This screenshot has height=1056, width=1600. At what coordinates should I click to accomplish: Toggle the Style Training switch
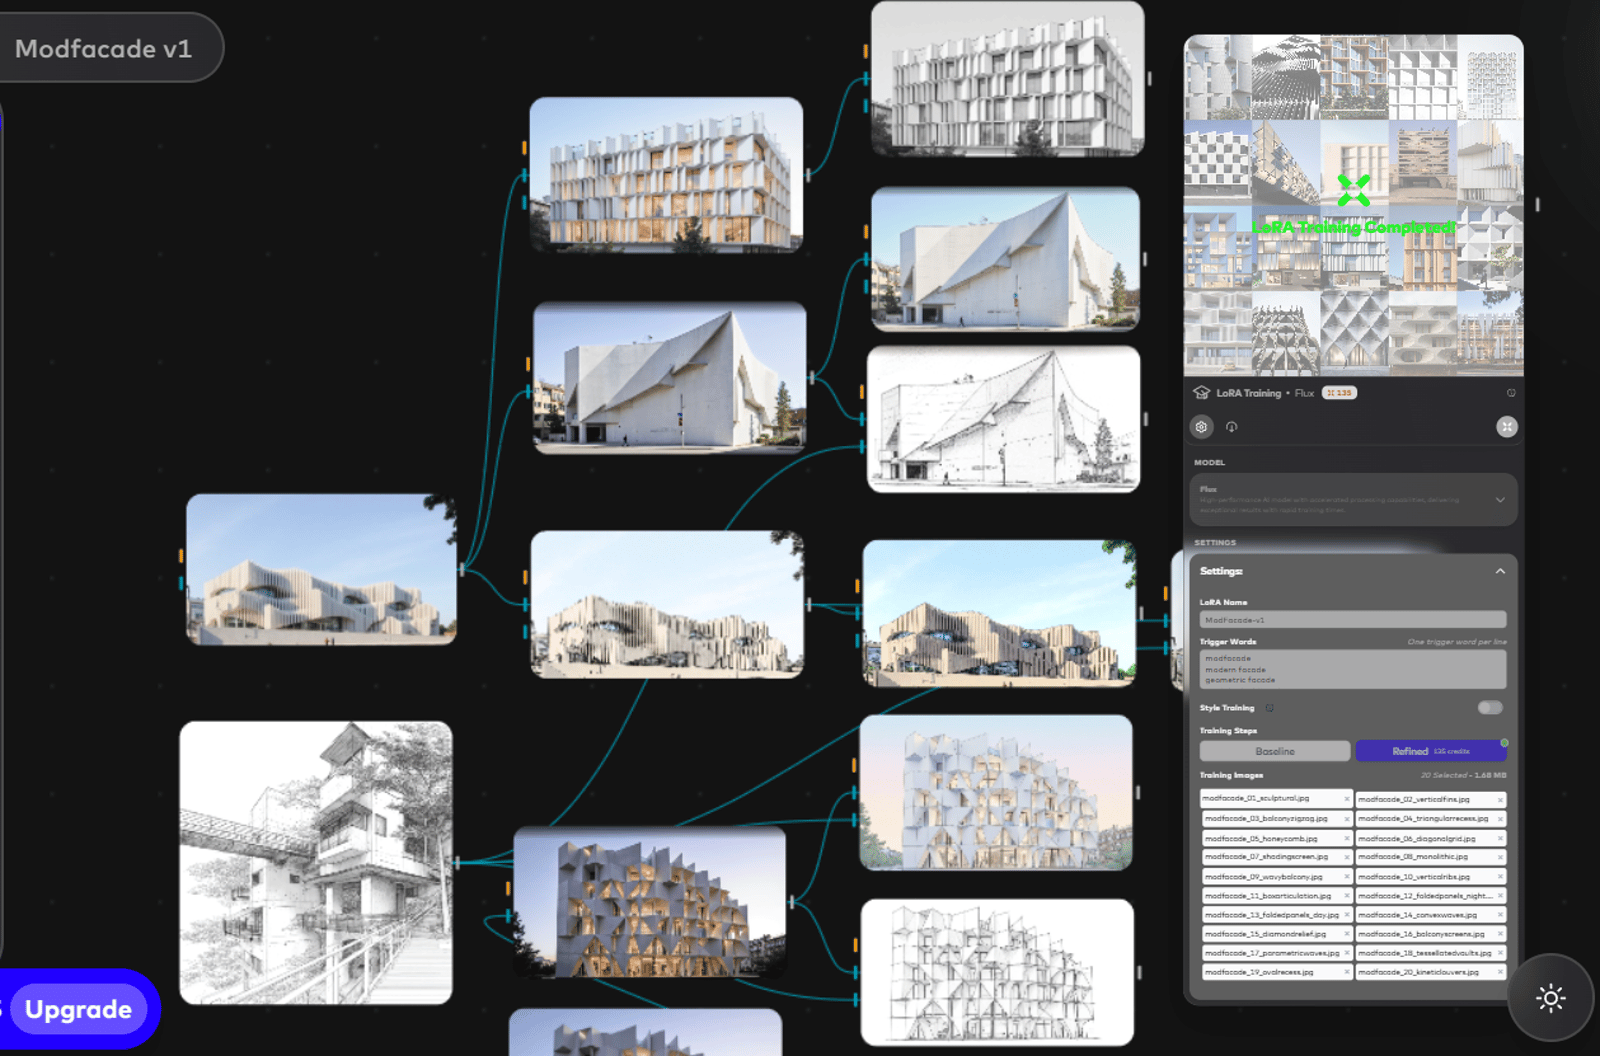click(1489, 708)
